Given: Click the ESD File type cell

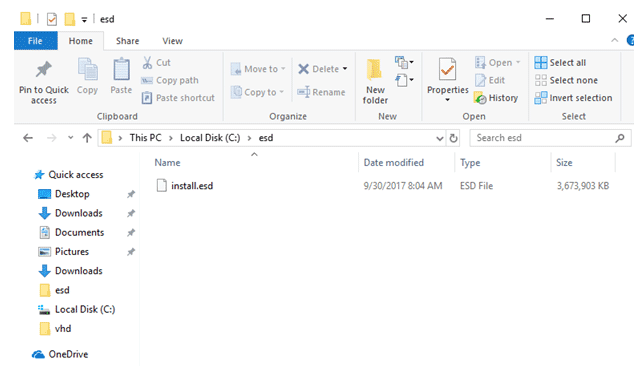Looking at the screenshot, I should tap(476, 186).
